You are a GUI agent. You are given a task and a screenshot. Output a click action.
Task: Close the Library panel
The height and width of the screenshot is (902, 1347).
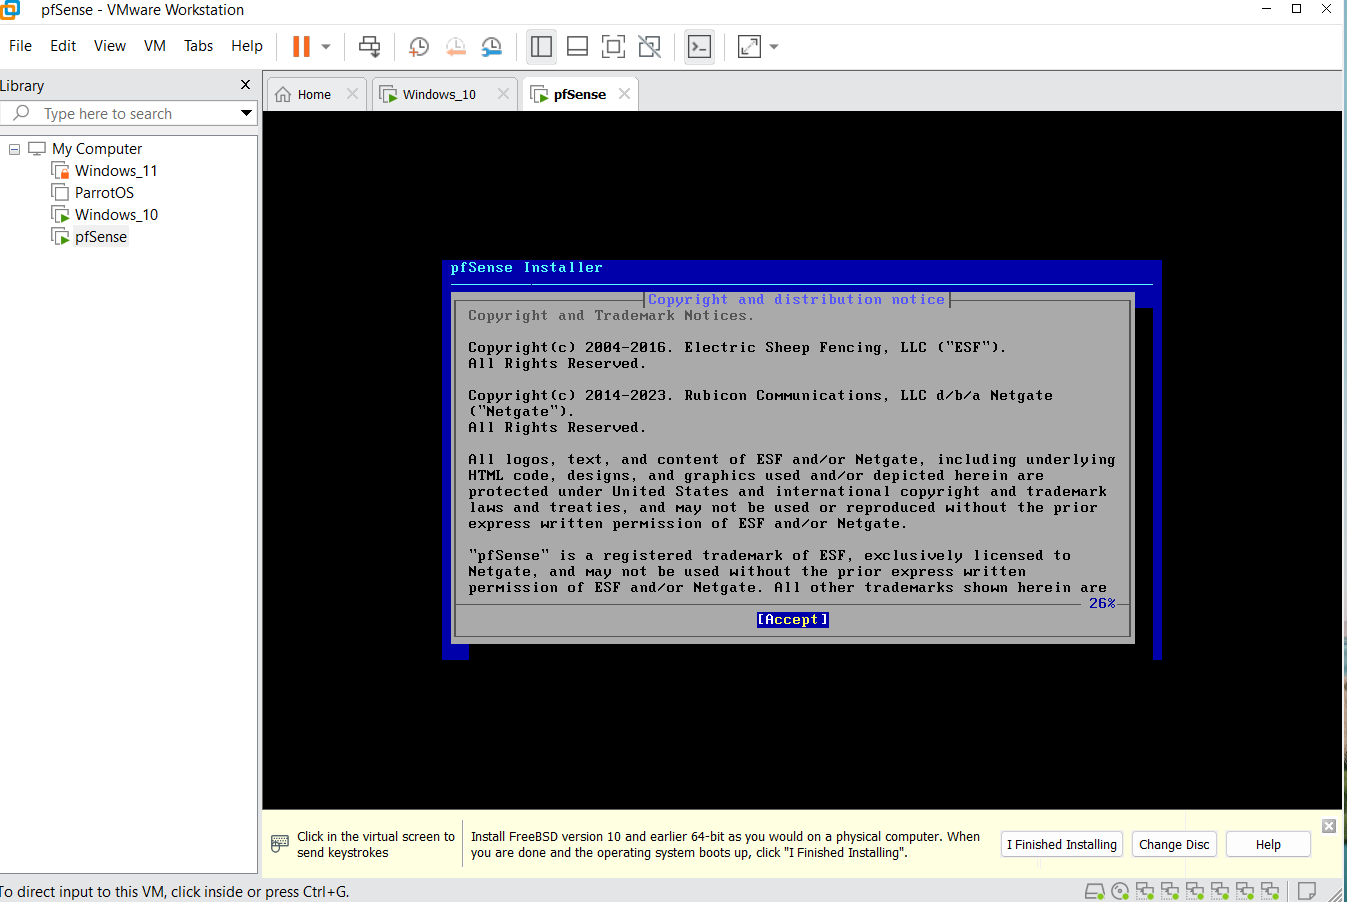pyautogui.click(x=245, y=85)
